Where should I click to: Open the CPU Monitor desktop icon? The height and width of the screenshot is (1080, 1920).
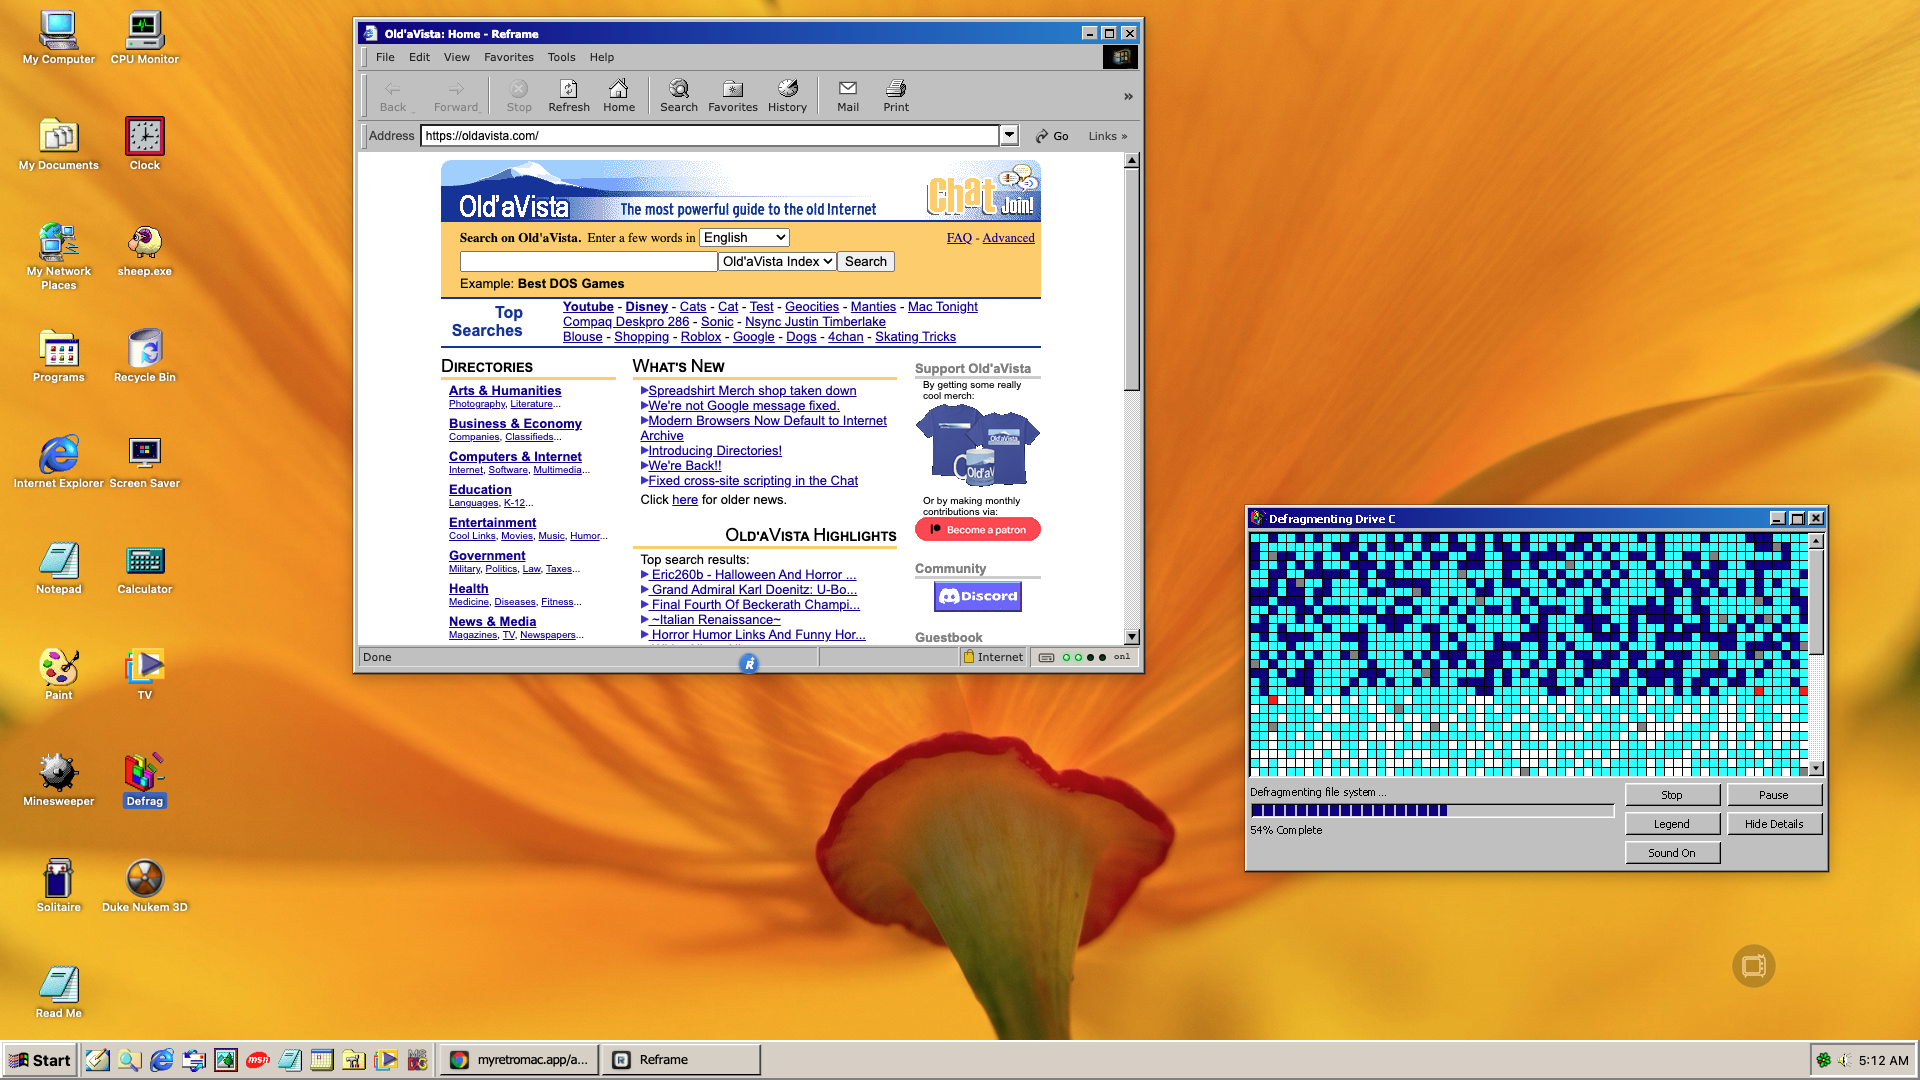pyautogui.click(x=144, y=38)
